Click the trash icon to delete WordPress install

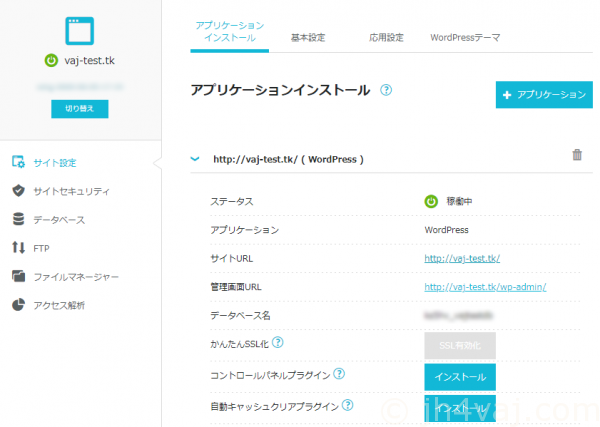tap(576, 155)
